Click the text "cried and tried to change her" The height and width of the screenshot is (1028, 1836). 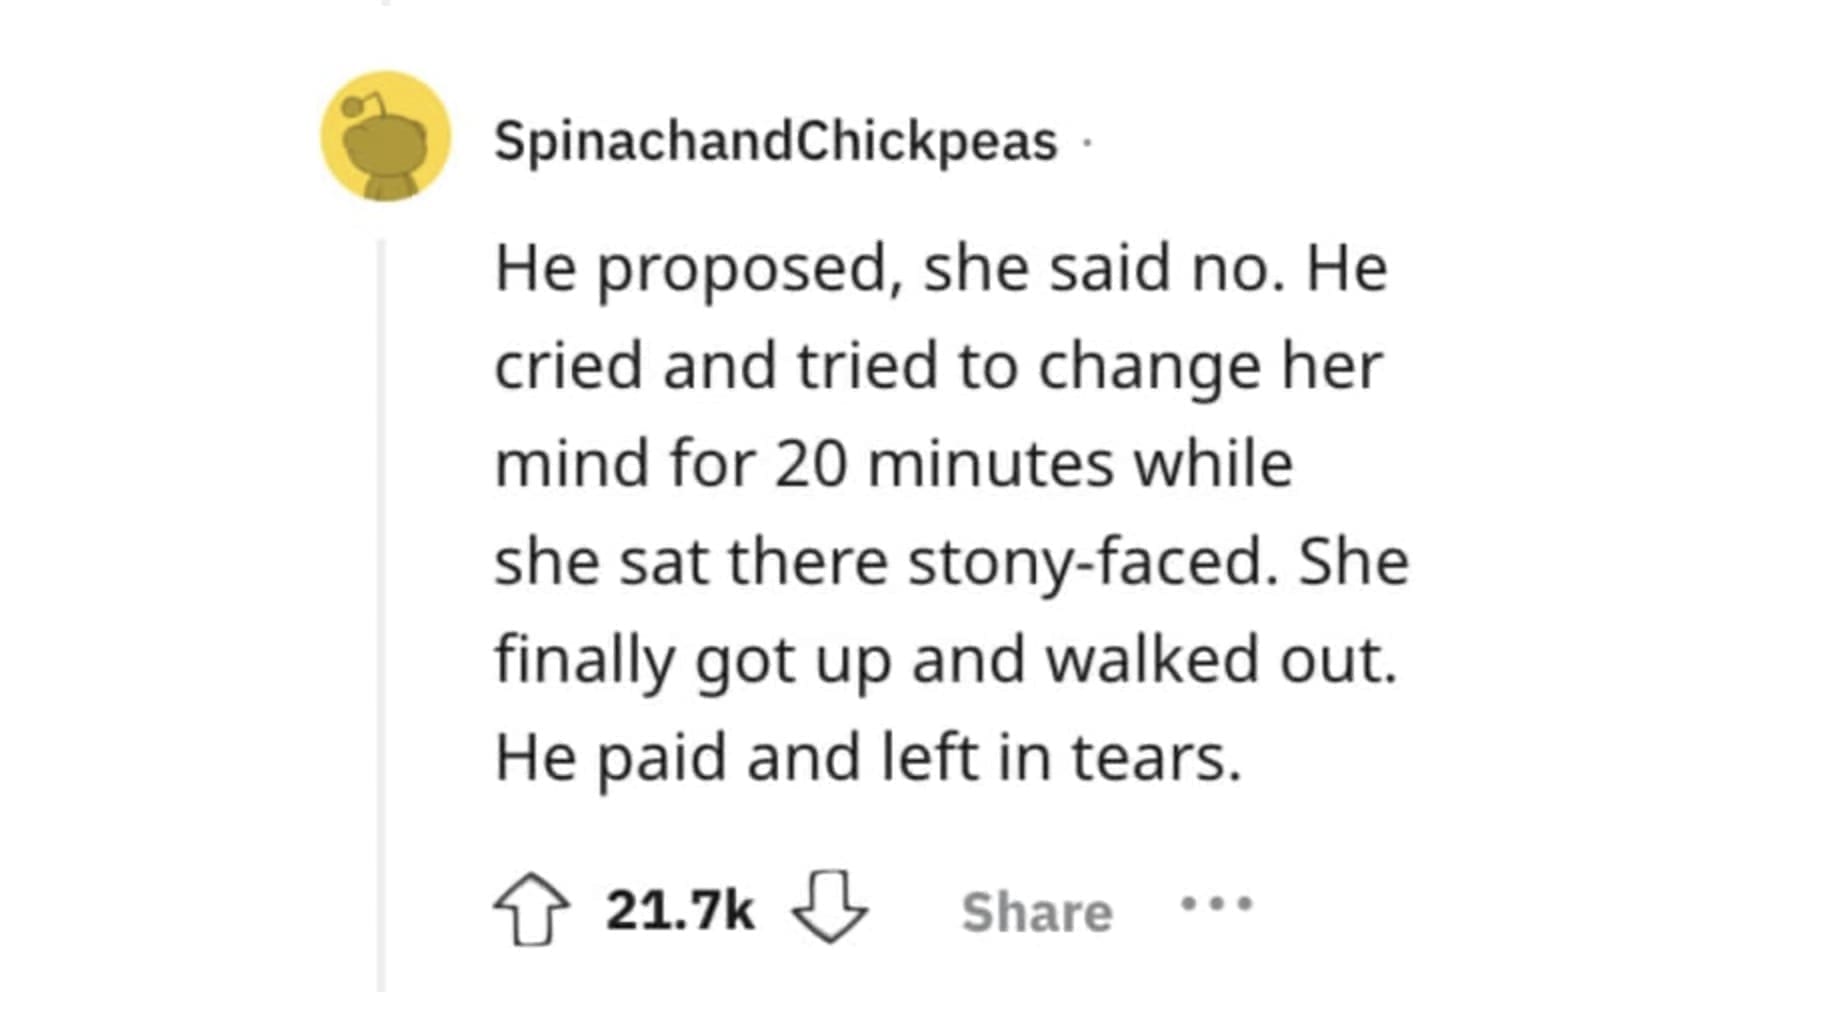coord(938,366)
